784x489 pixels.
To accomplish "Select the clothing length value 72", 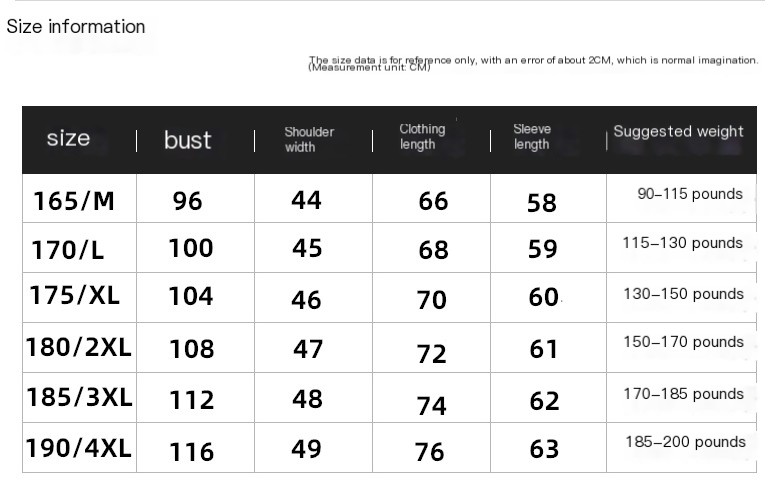I will (x=432, y=354).
